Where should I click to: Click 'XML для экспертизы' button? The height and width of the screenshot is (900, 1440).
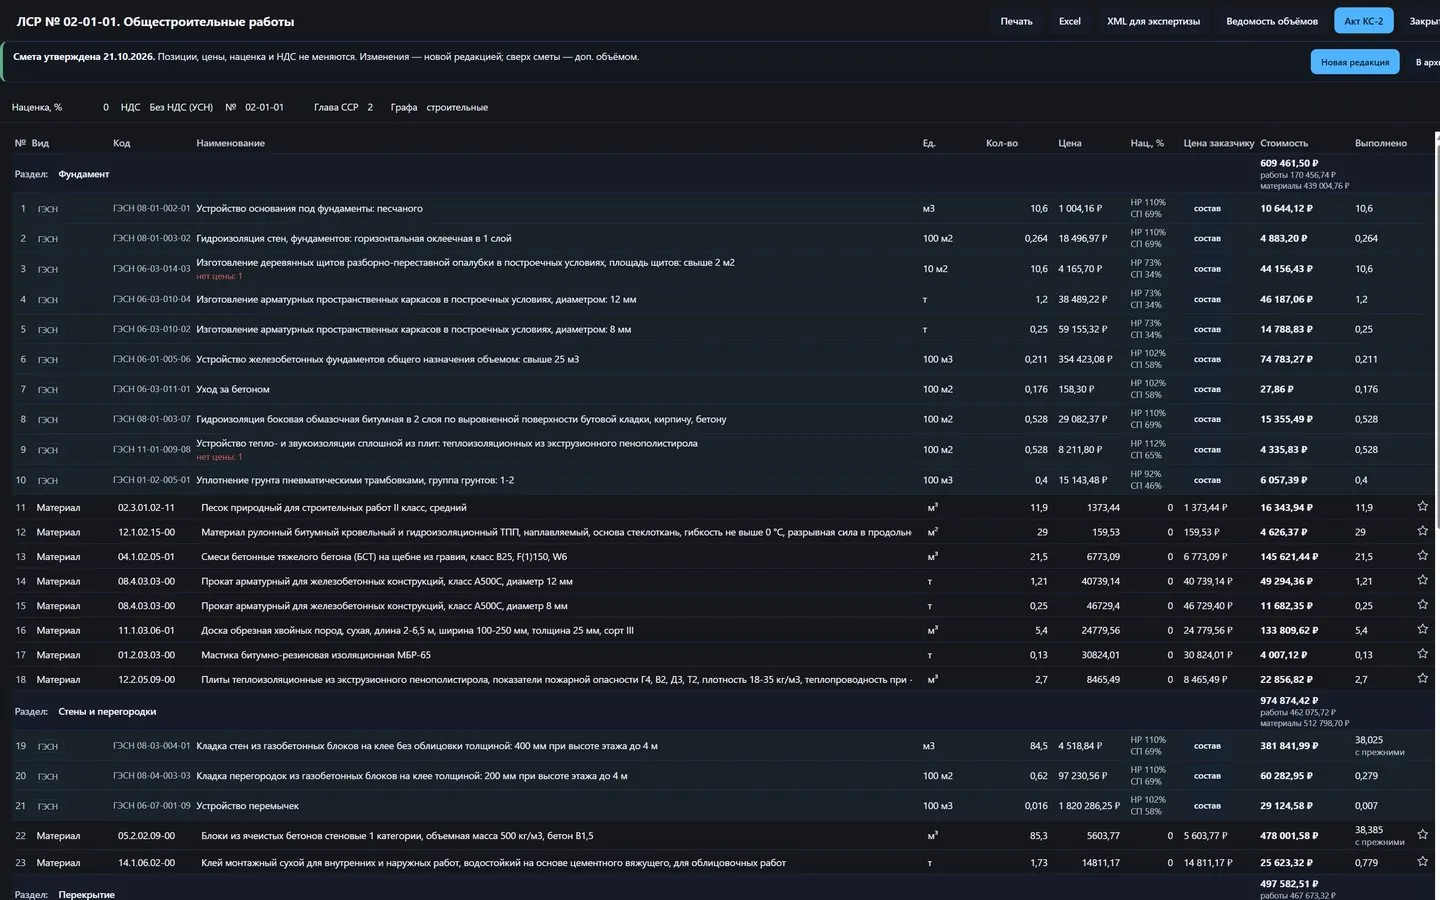pos(1153,21)
